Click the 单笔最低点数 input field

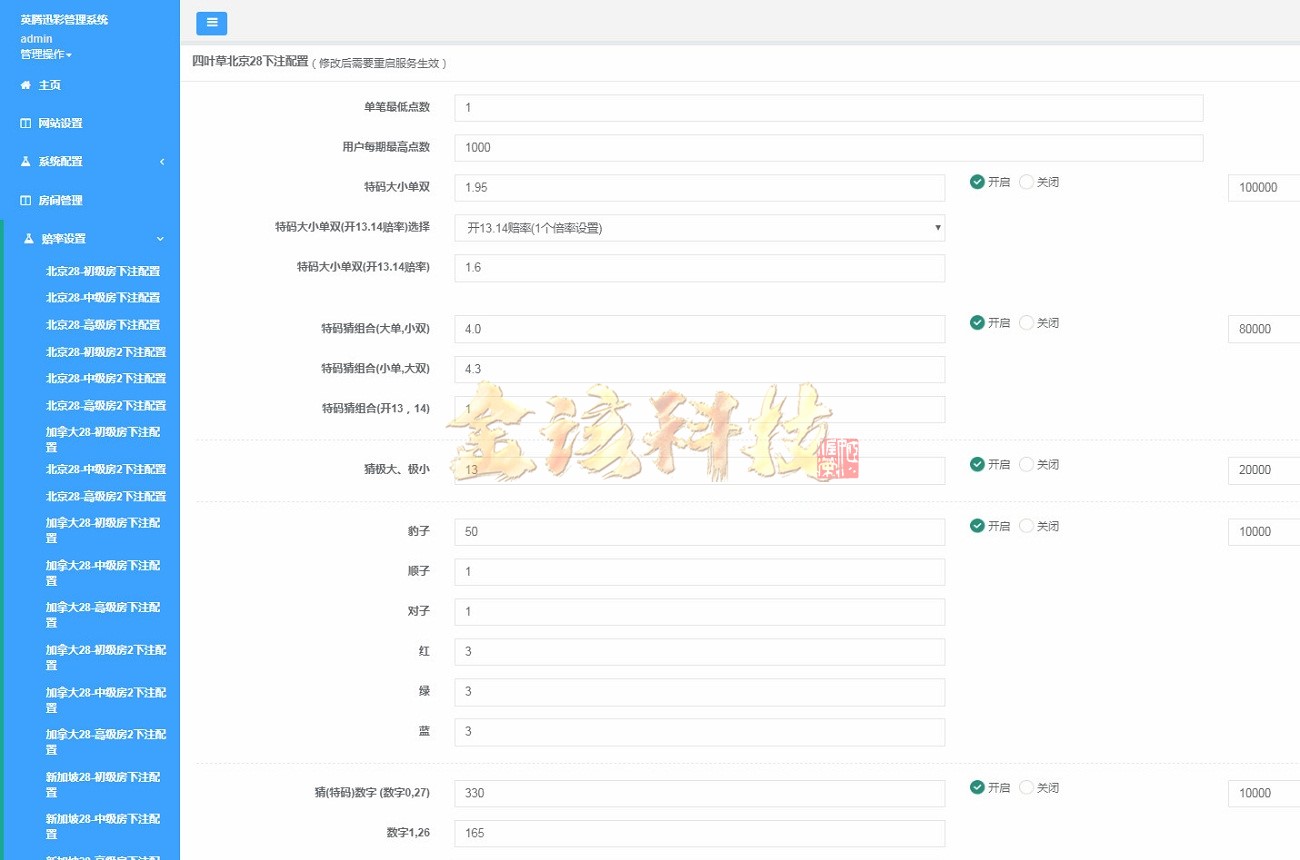click(828, 107)
